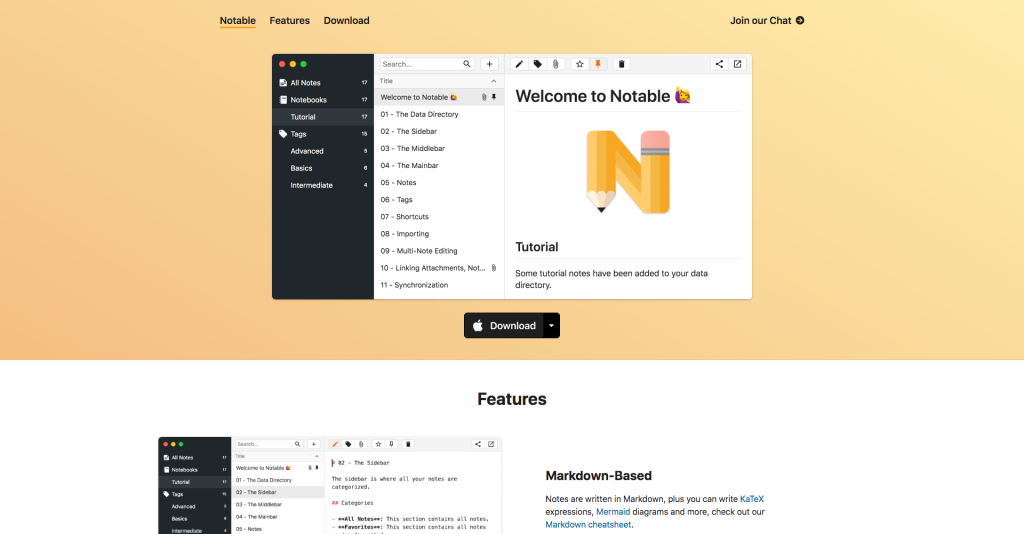Click the Markdown-Based heading
Image resolution: width=1024 pixels, height=534 pixels.
tap(599, 475)
